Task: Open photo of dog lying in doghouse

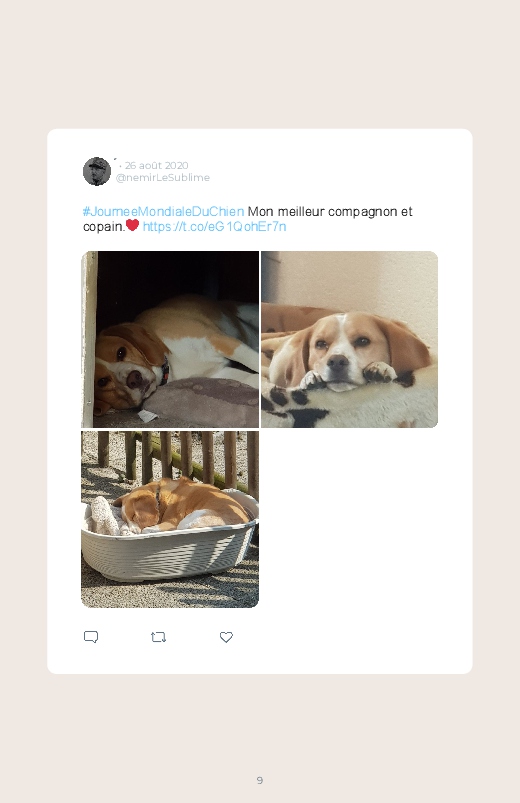Action: pos(170,339)
